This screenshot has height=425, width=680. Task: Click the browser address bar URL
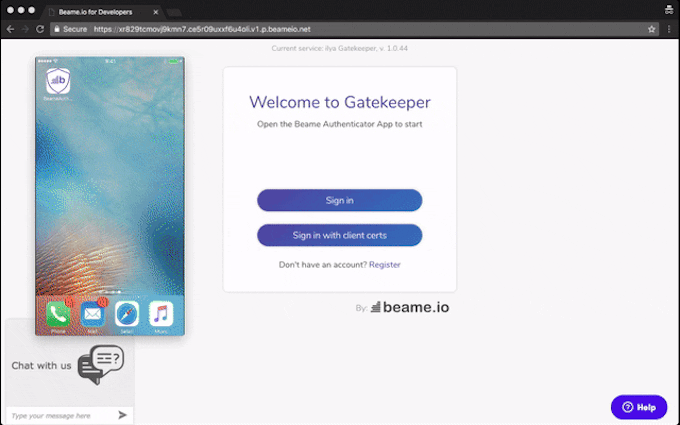(202, 29)
